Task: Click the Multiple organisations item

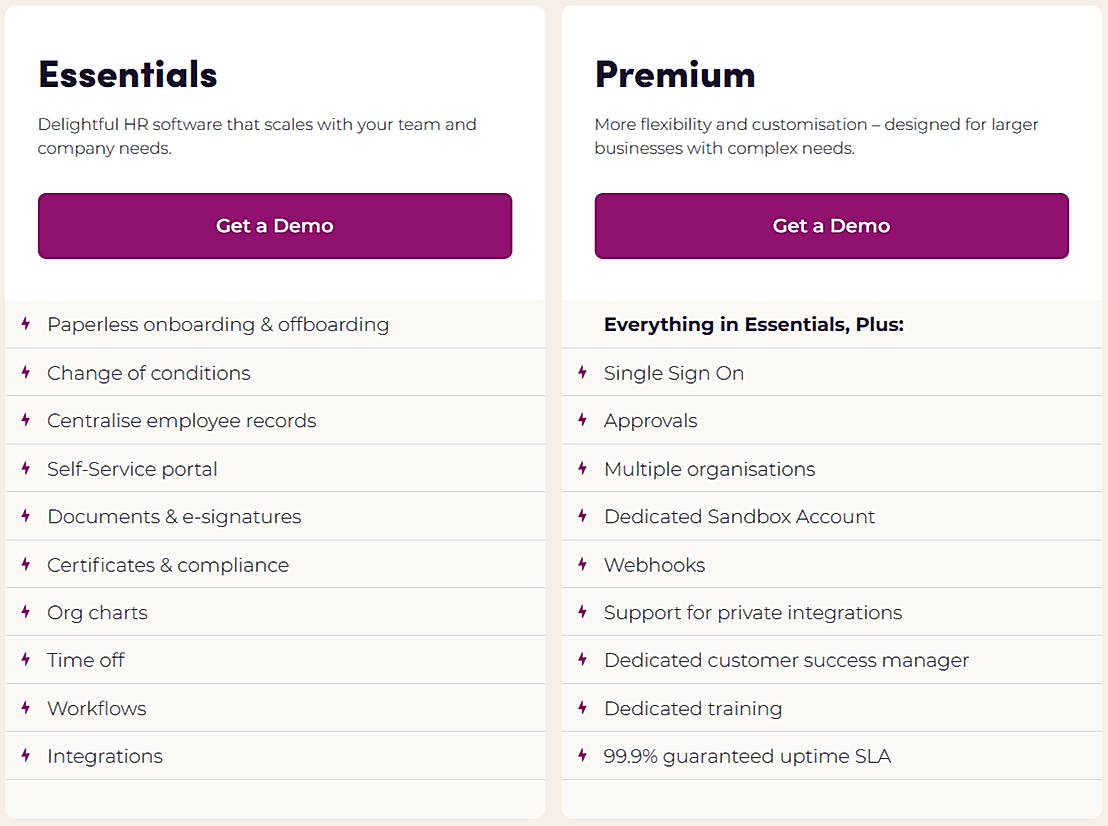Action: coord(709,469)
